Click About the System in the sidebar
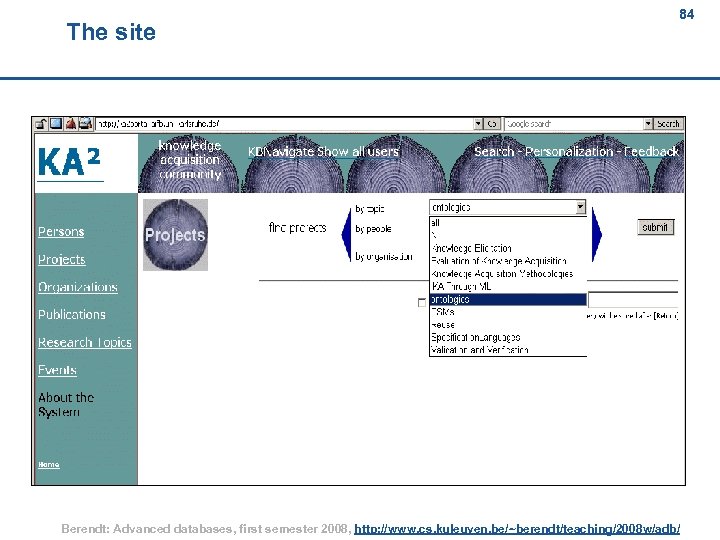This screenshot has width=720, height=540. 66,405
